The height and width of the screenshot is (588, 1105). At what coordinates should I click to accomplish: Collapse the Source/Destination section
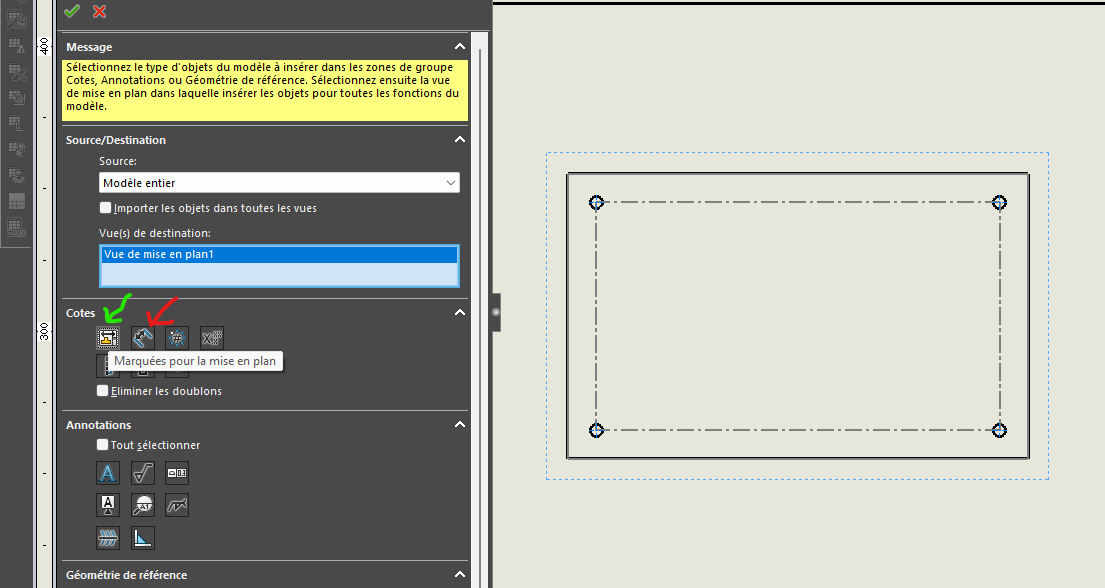click(x=459, y=140)
